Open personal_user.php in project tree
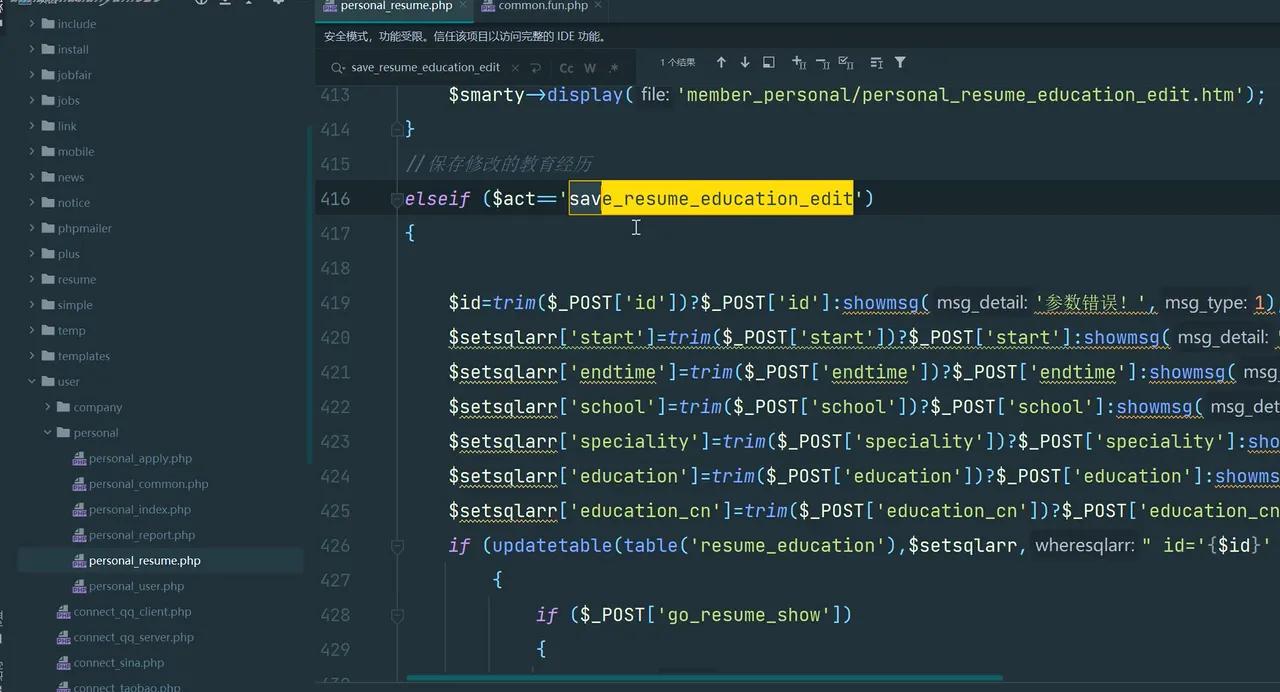The image size is (1280, 692). [x=136, y=586]
